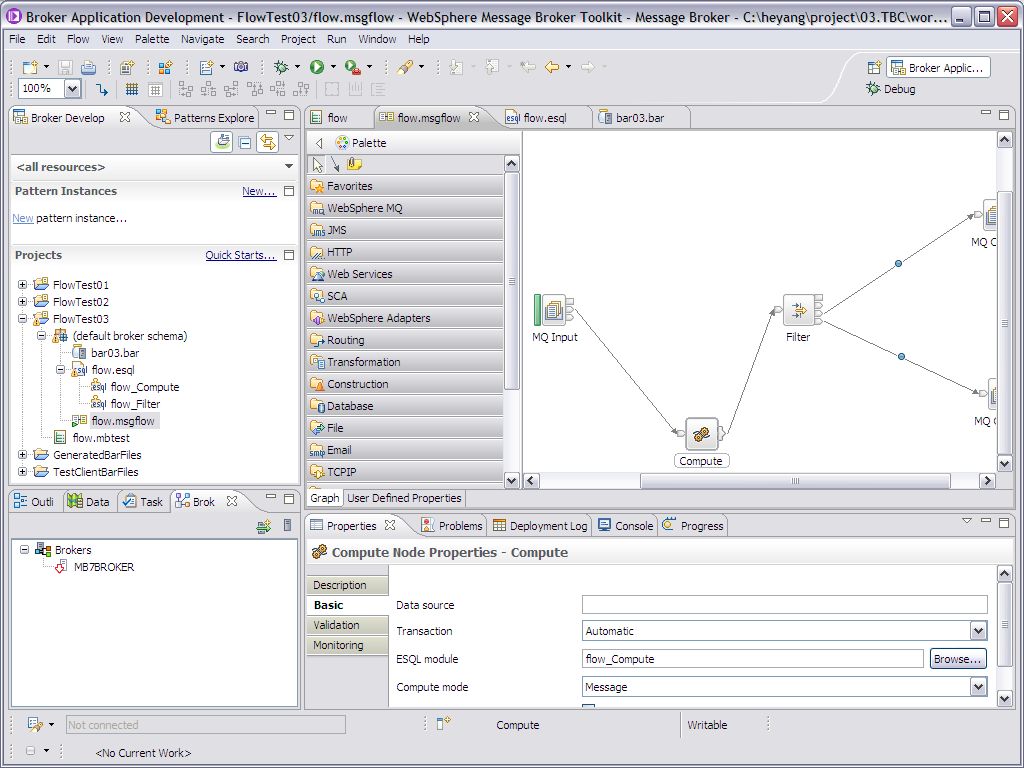This screenshot has width=1024, height=768.
Task: Click the New wizard toolbar icon
Action: 30,67
